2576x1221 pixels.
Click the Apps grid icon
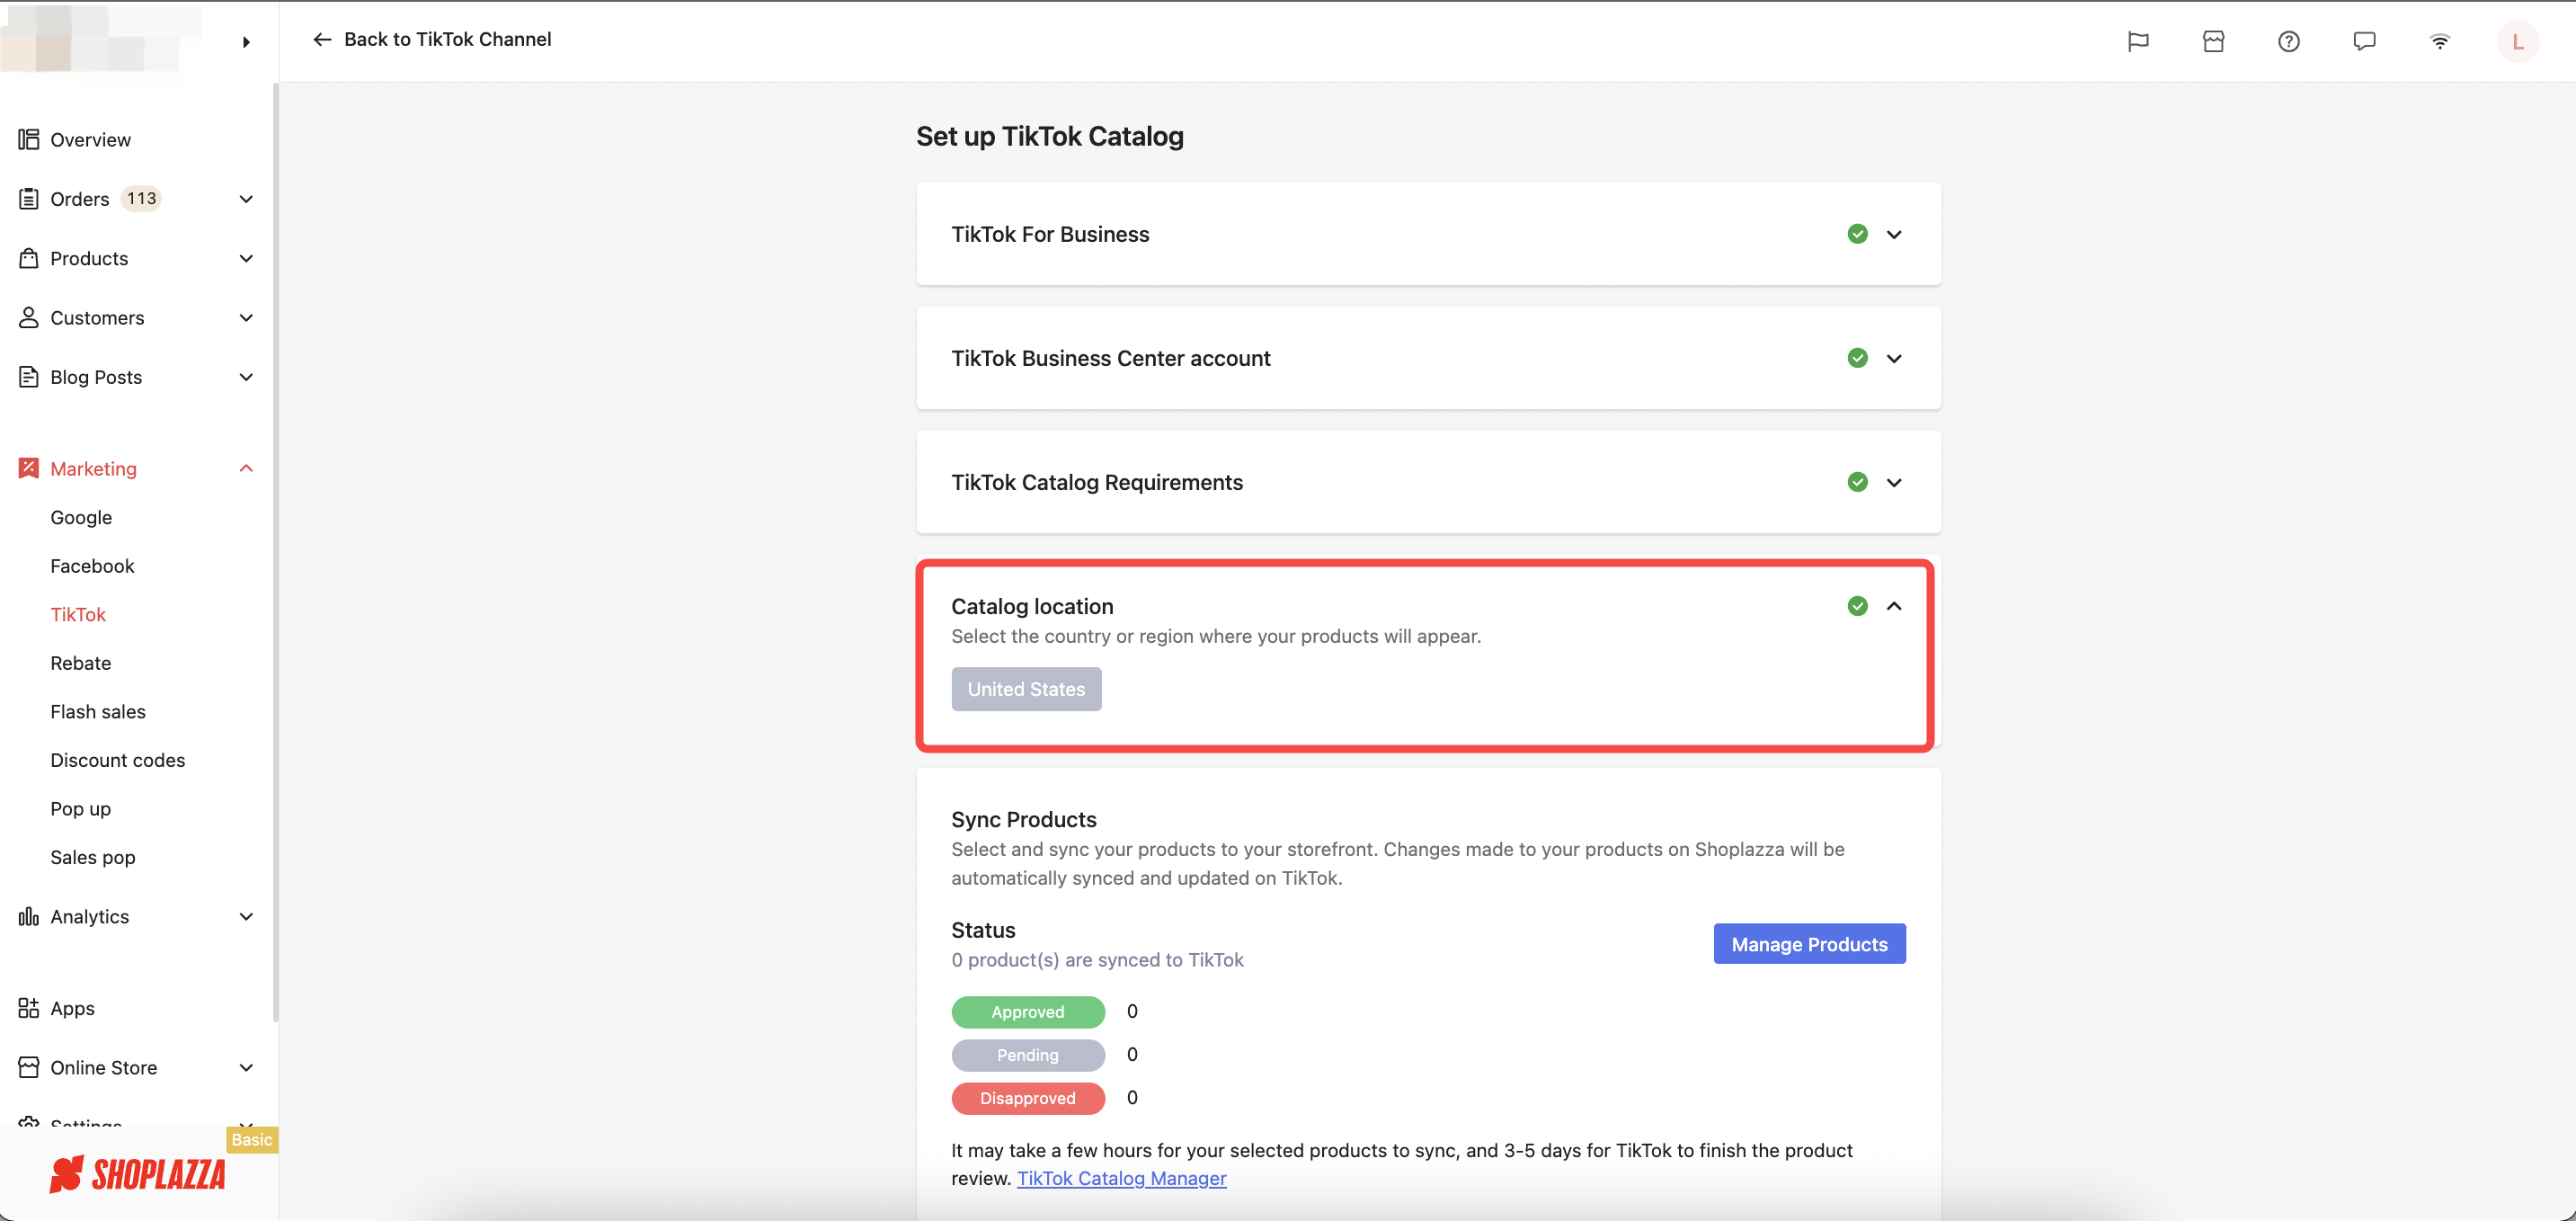tap(29, 1008)
